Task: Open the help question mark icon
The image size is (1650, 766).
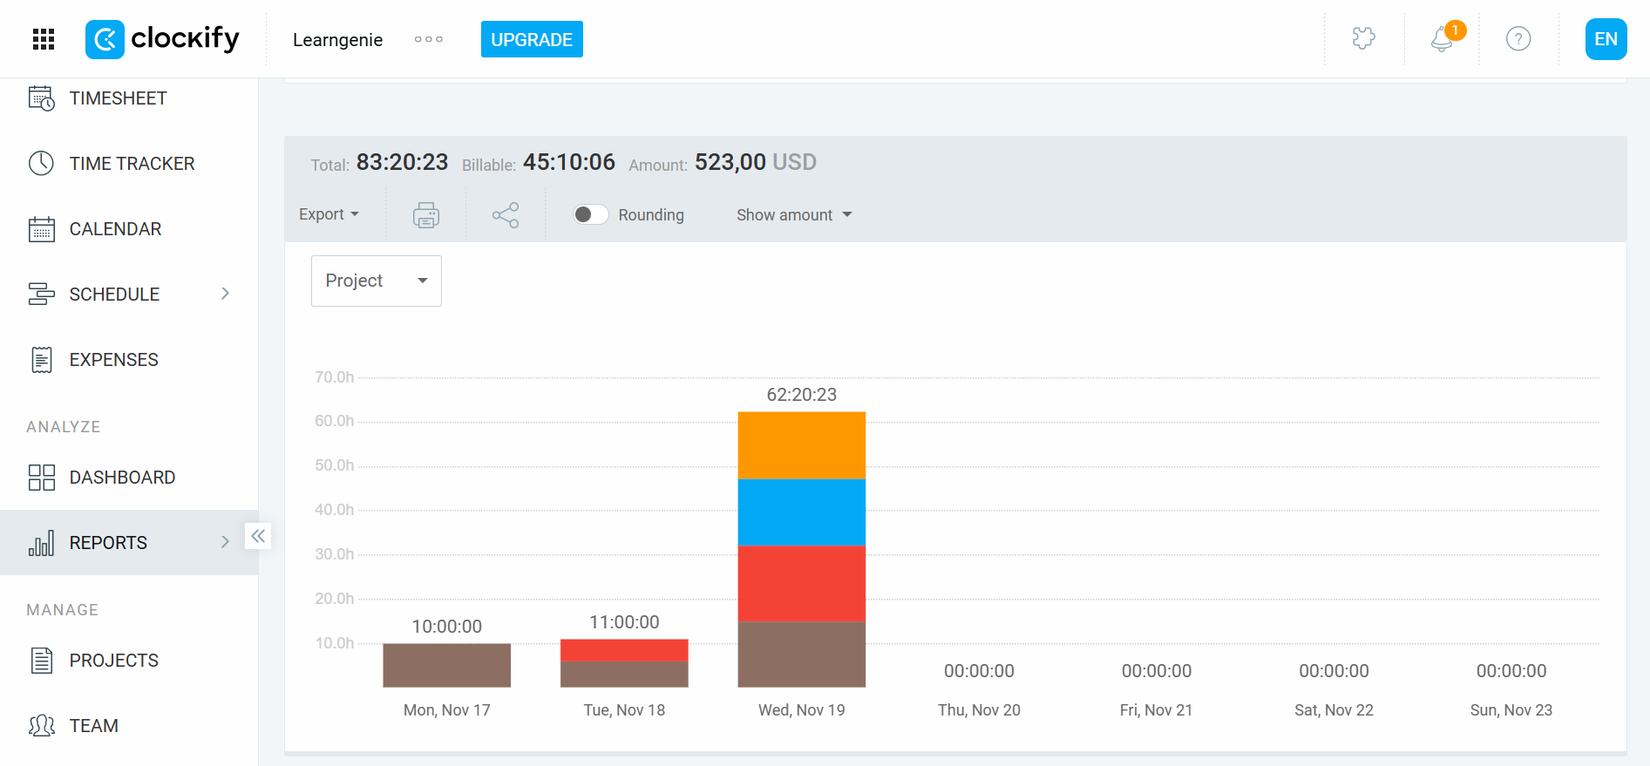Action: click(x=1518, y=39)
